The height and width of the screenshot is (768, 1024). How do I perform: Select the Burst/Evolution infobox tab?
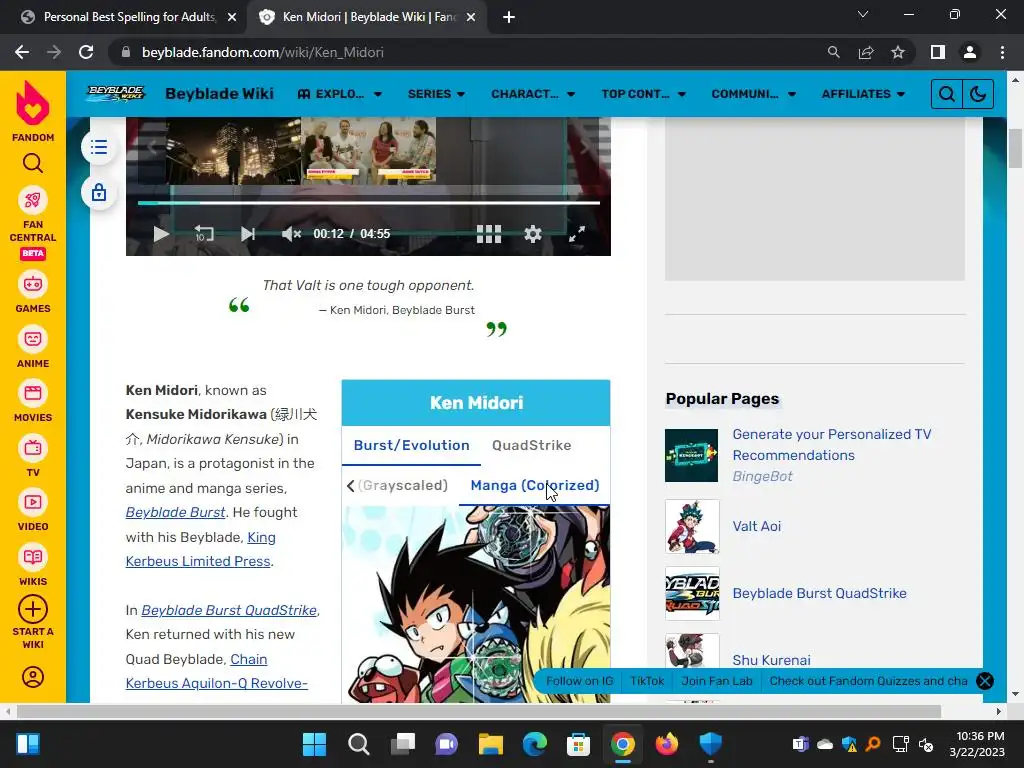point(411,445)
